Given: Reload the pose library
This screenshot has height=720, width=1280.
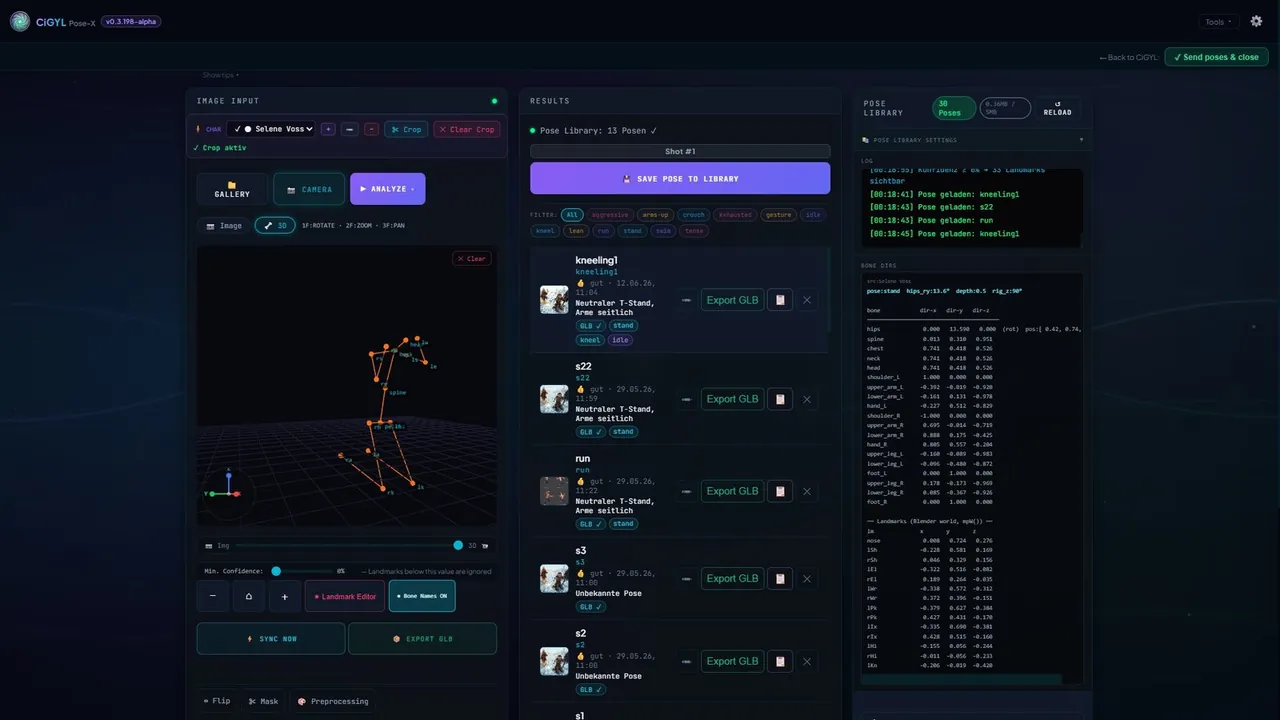Looking at the screenshot, I should 1057,108.
